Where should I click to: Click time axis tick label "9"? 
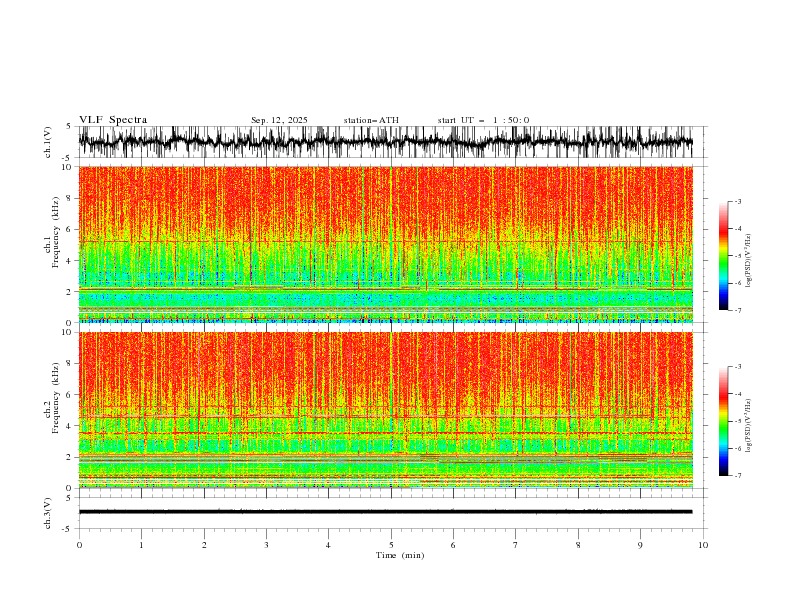[640, 545]
